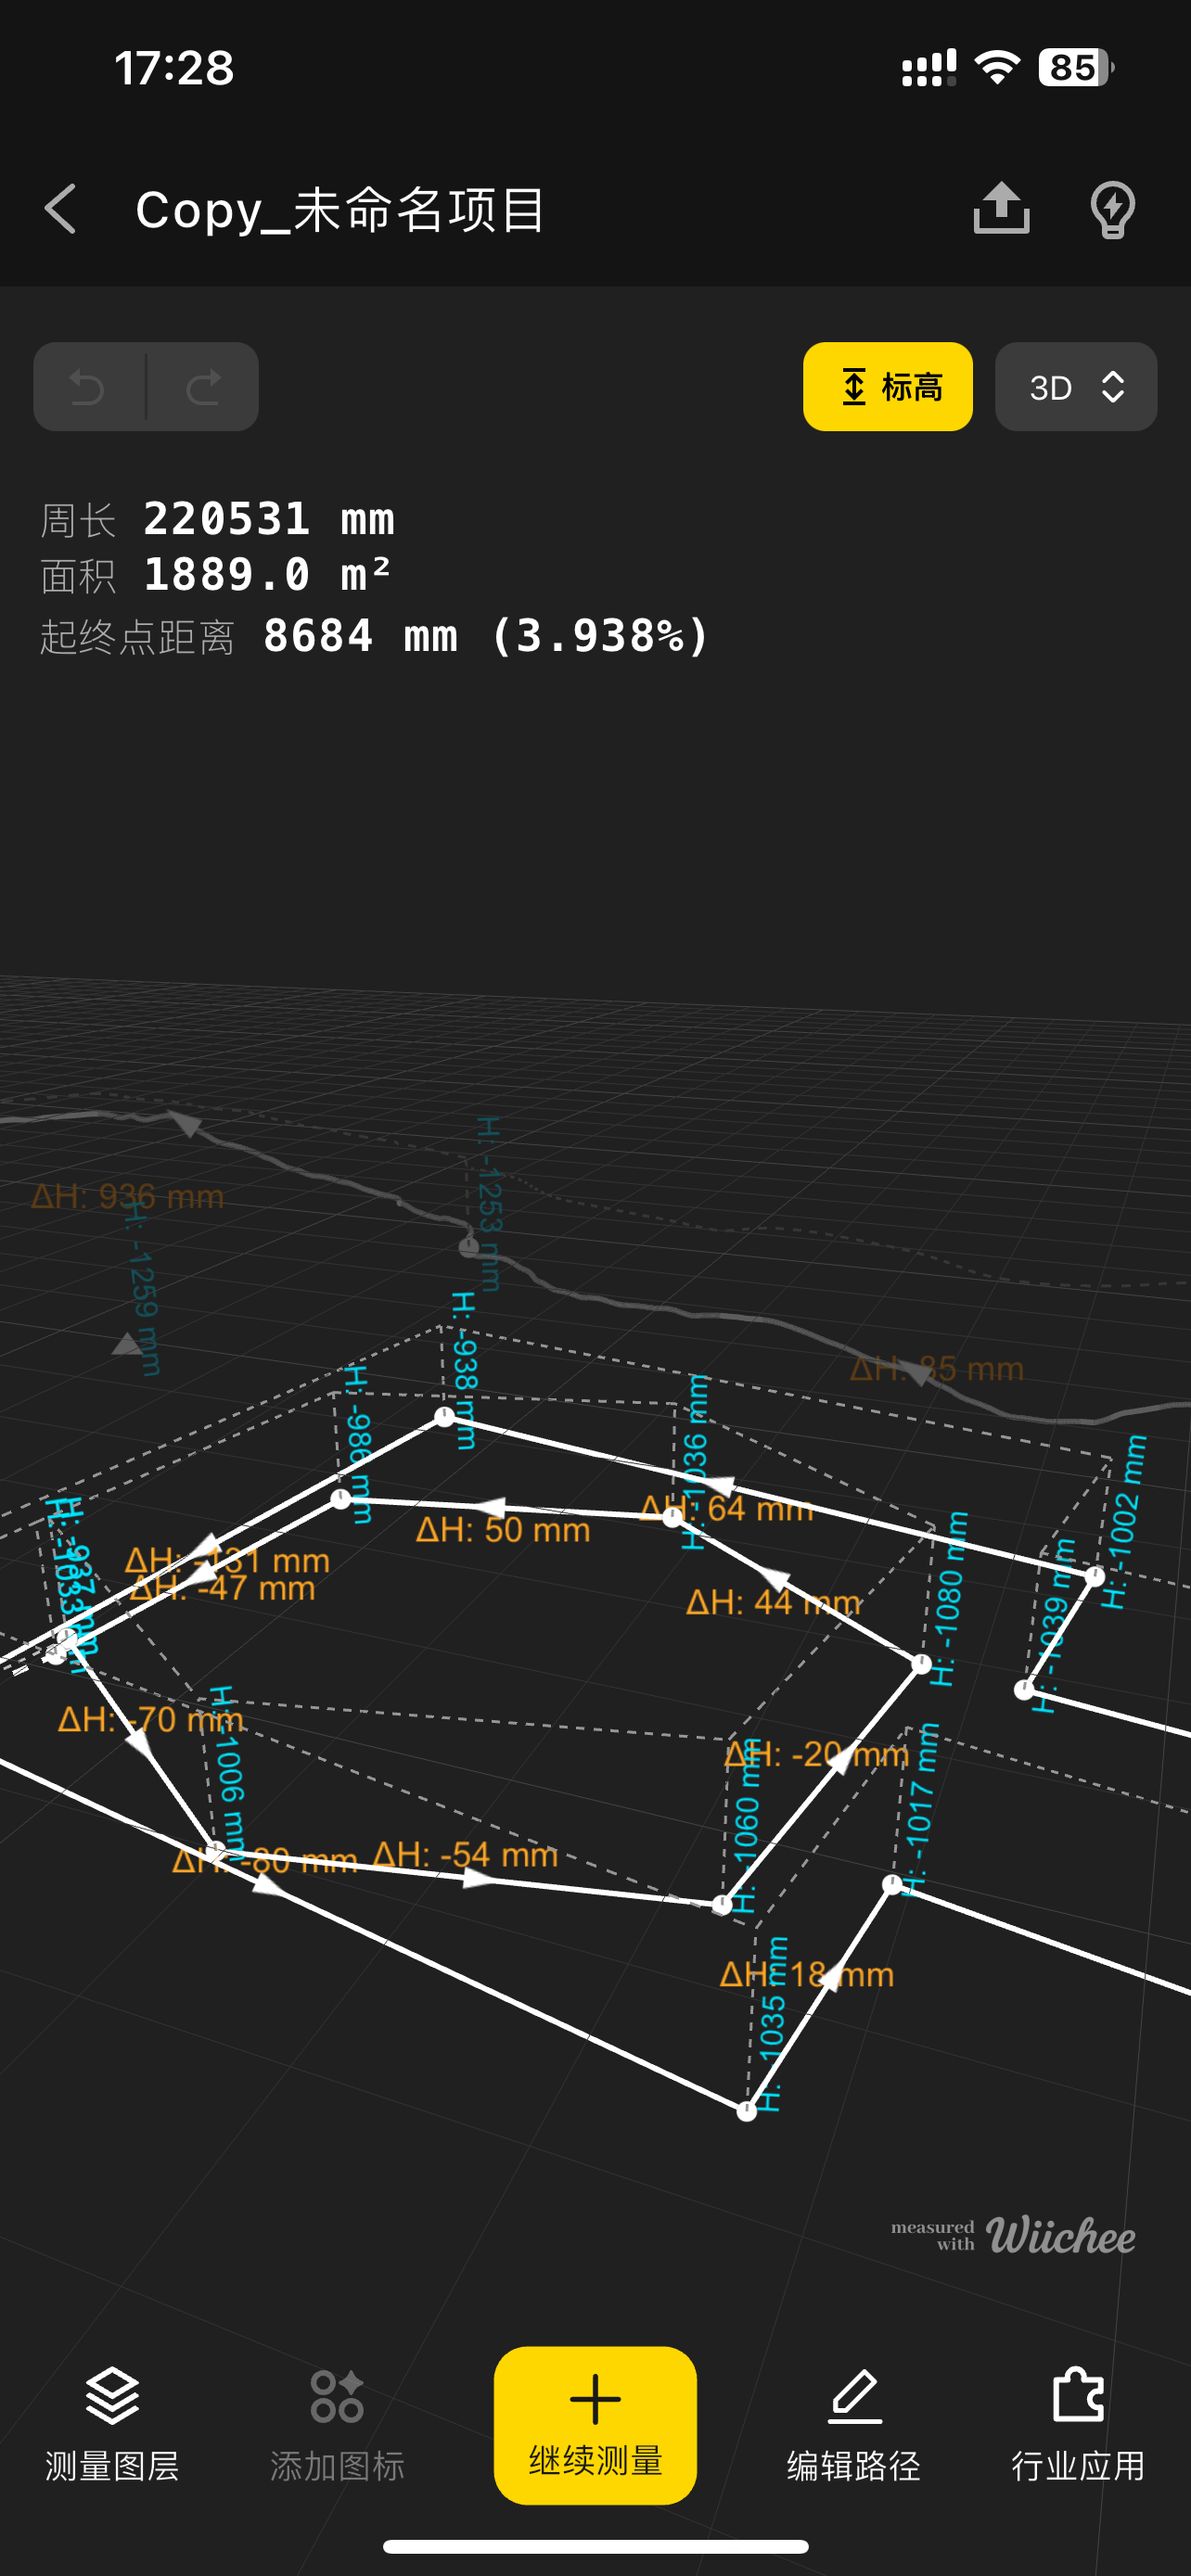Redo the last action
The height and width of the screenshot is (2576, 1191).
[x=203, y=387]
